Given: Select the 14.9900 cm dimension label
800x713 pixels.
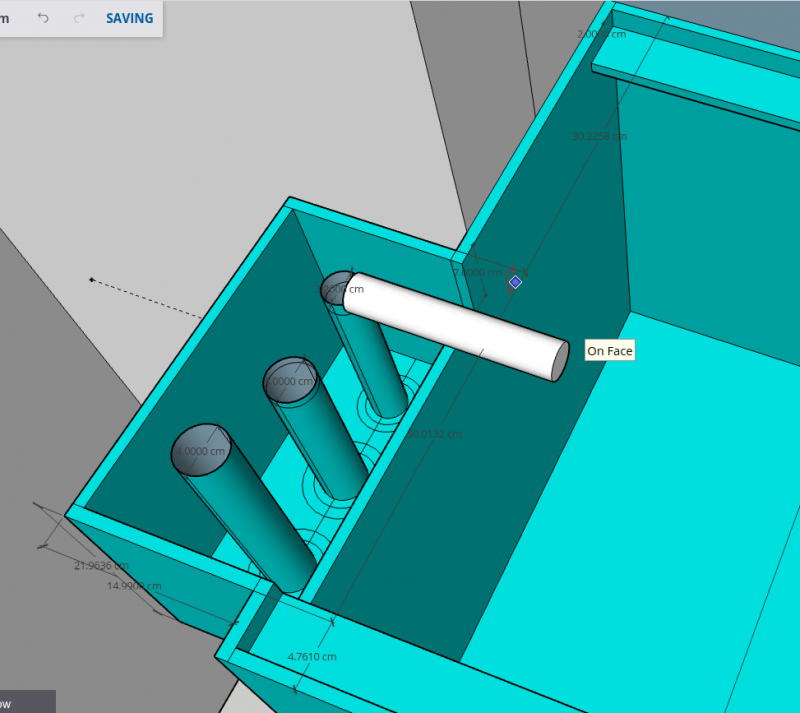Looking at the screenshot, I should [134, 586].
